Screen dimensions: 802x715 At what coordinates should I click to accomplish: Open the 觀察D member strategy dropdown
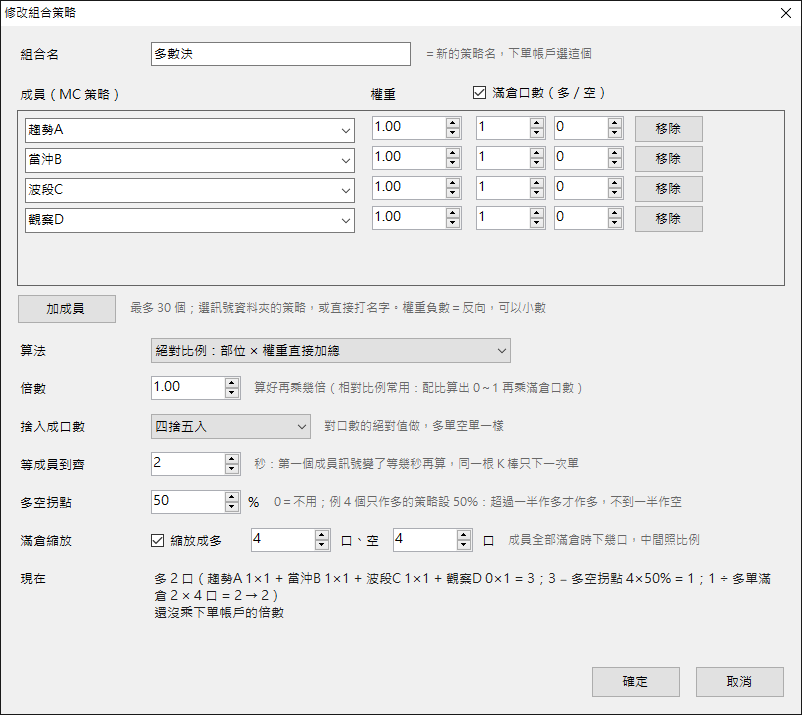click(190, 220)
